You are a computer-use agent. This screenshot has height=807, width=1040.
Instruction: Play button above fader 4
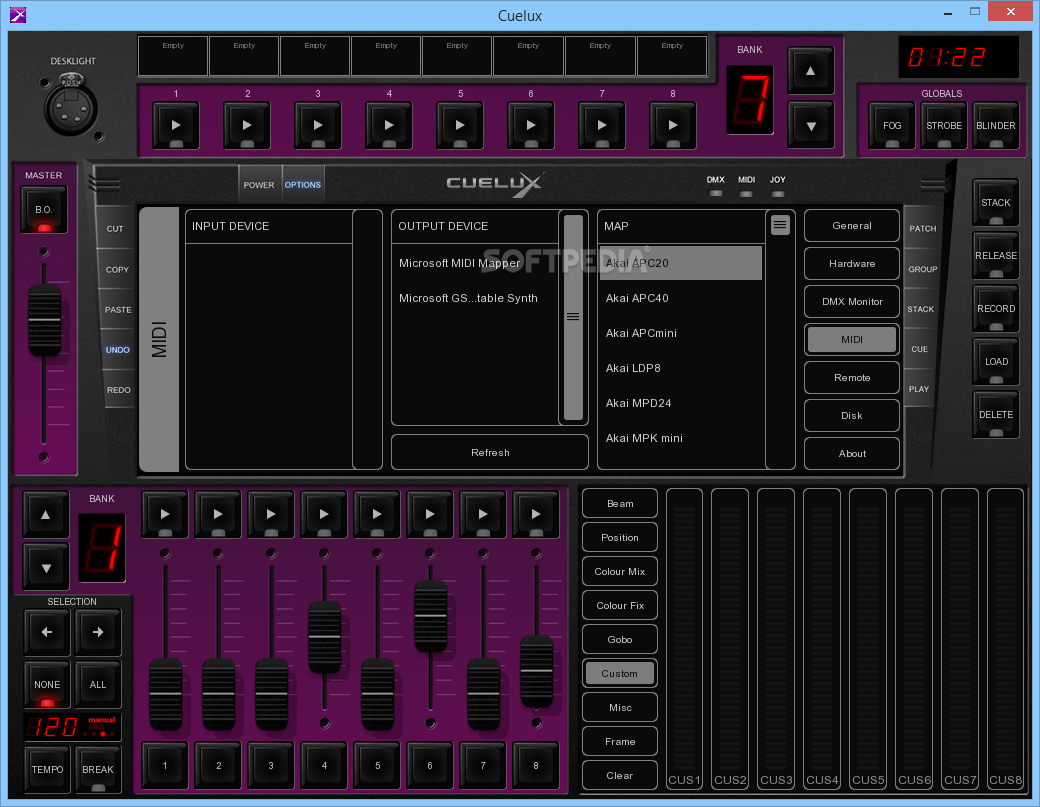point(324,514)
